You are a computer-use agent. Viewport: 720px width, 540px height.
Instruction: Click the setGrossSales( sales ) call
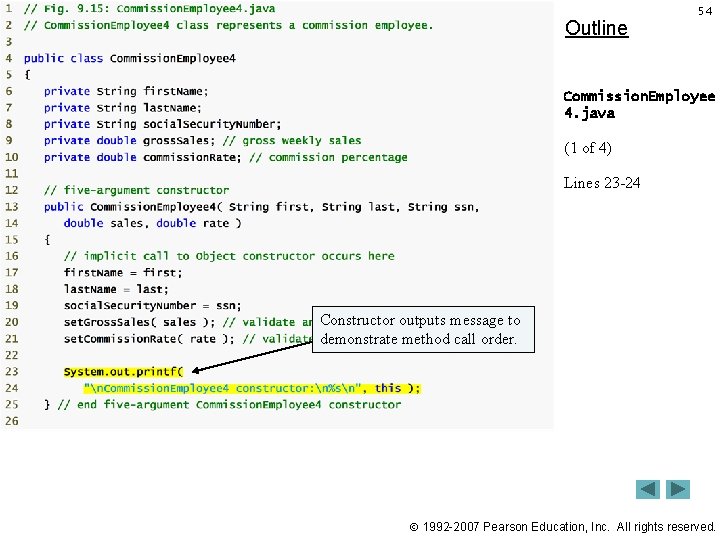139,322
